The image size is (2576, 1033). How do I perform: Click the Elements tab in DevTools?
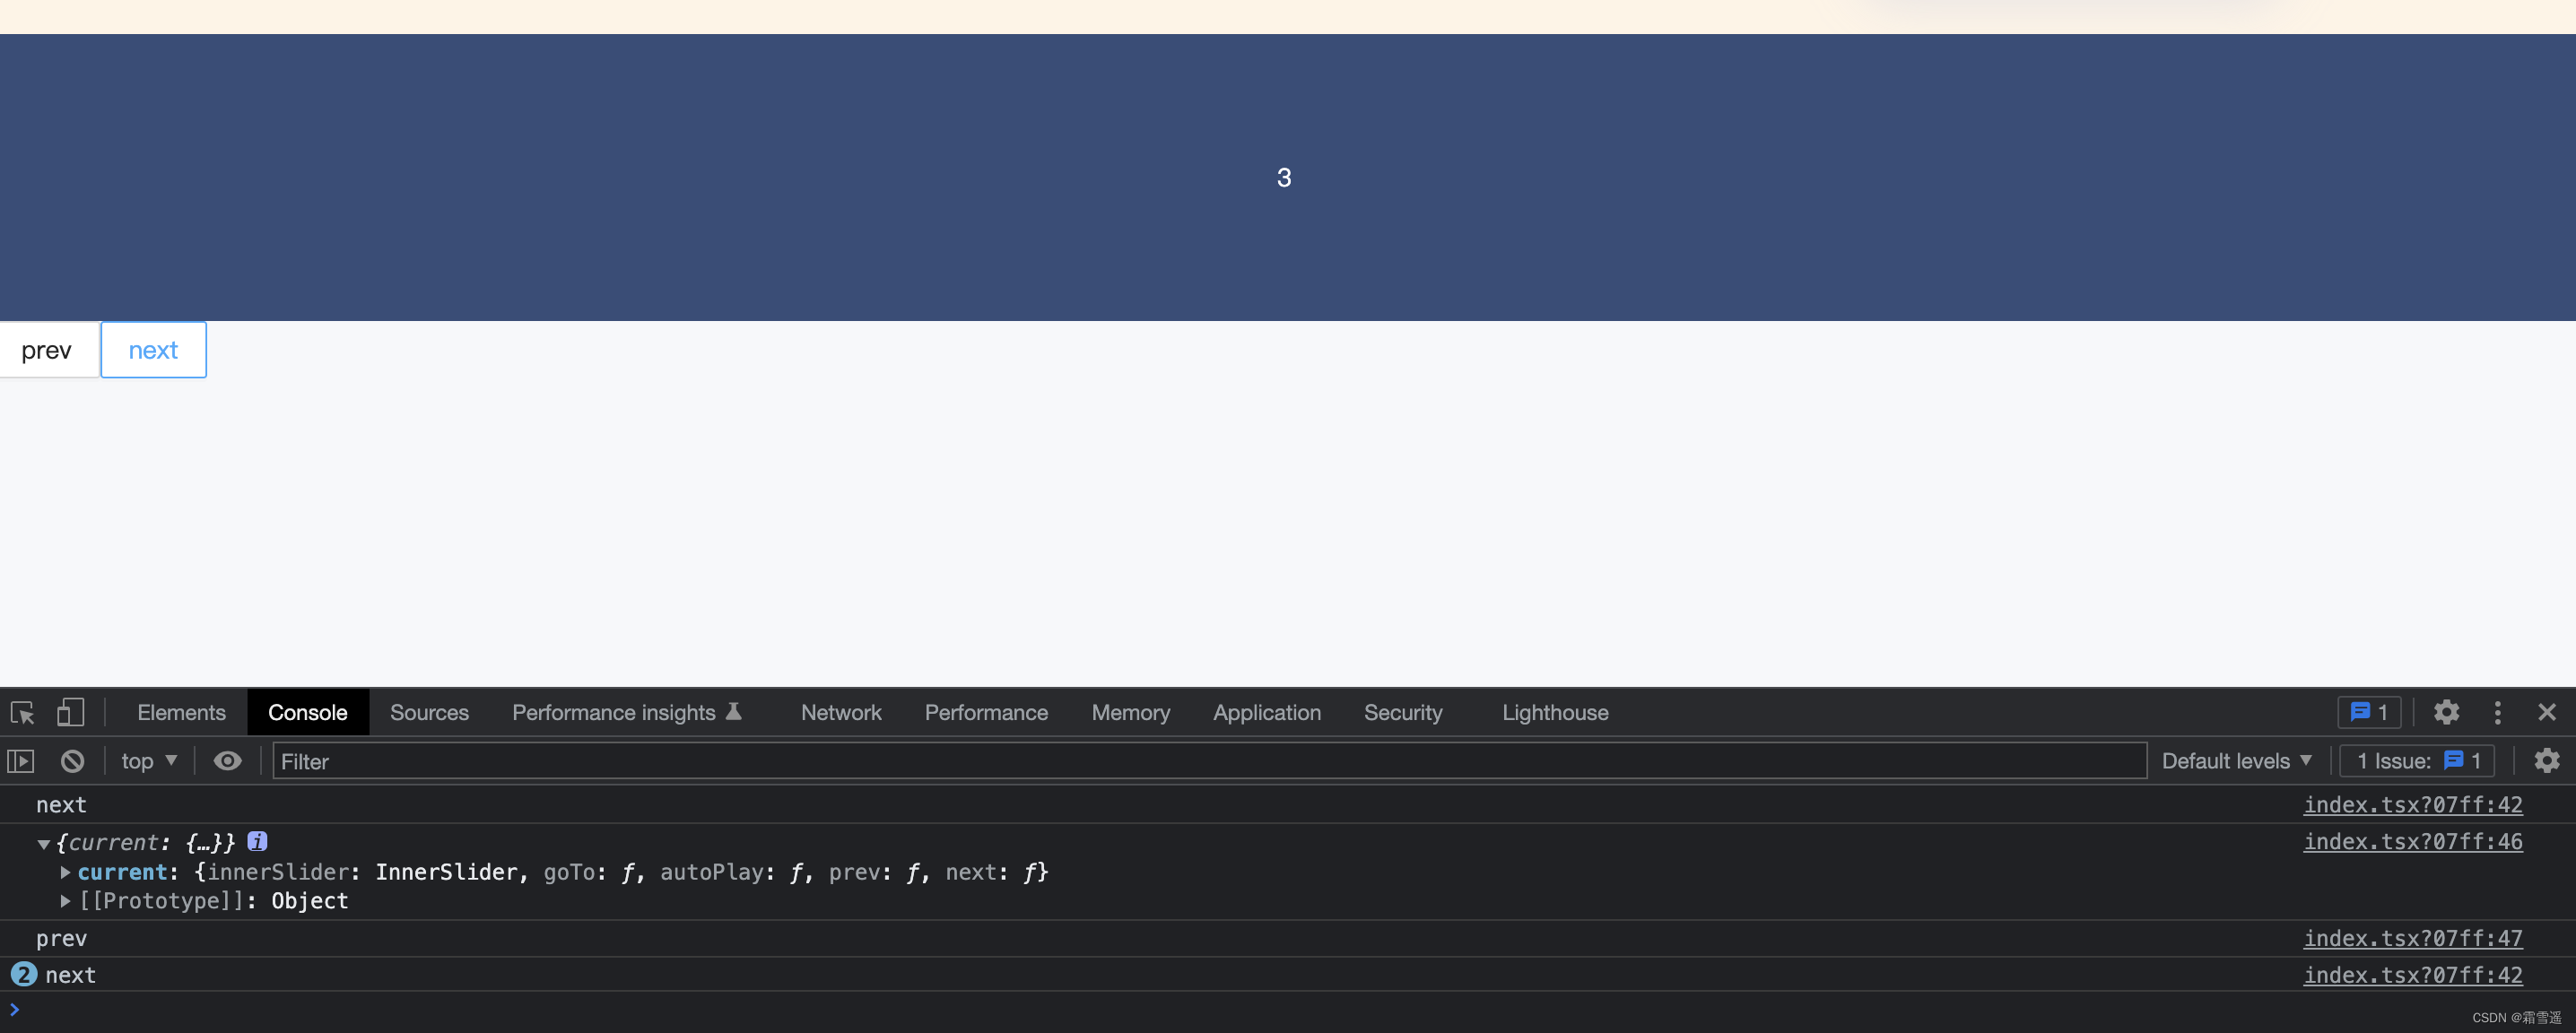coord(180,711)
